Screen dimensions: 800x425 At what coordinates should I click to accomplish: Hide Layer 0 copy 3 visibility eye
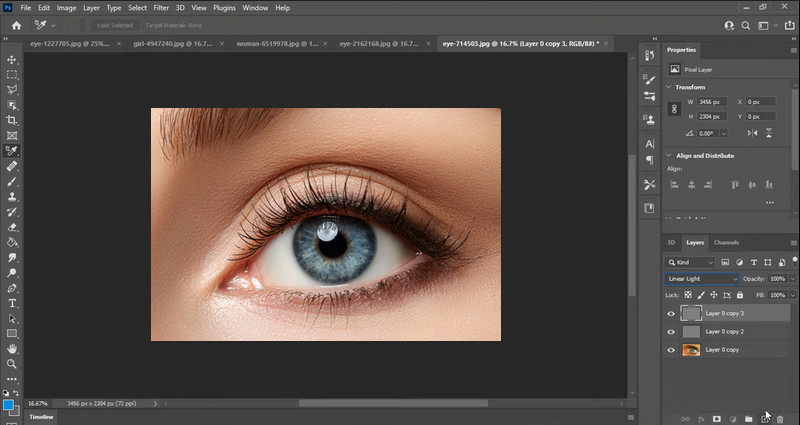click(x=671, y=314)
